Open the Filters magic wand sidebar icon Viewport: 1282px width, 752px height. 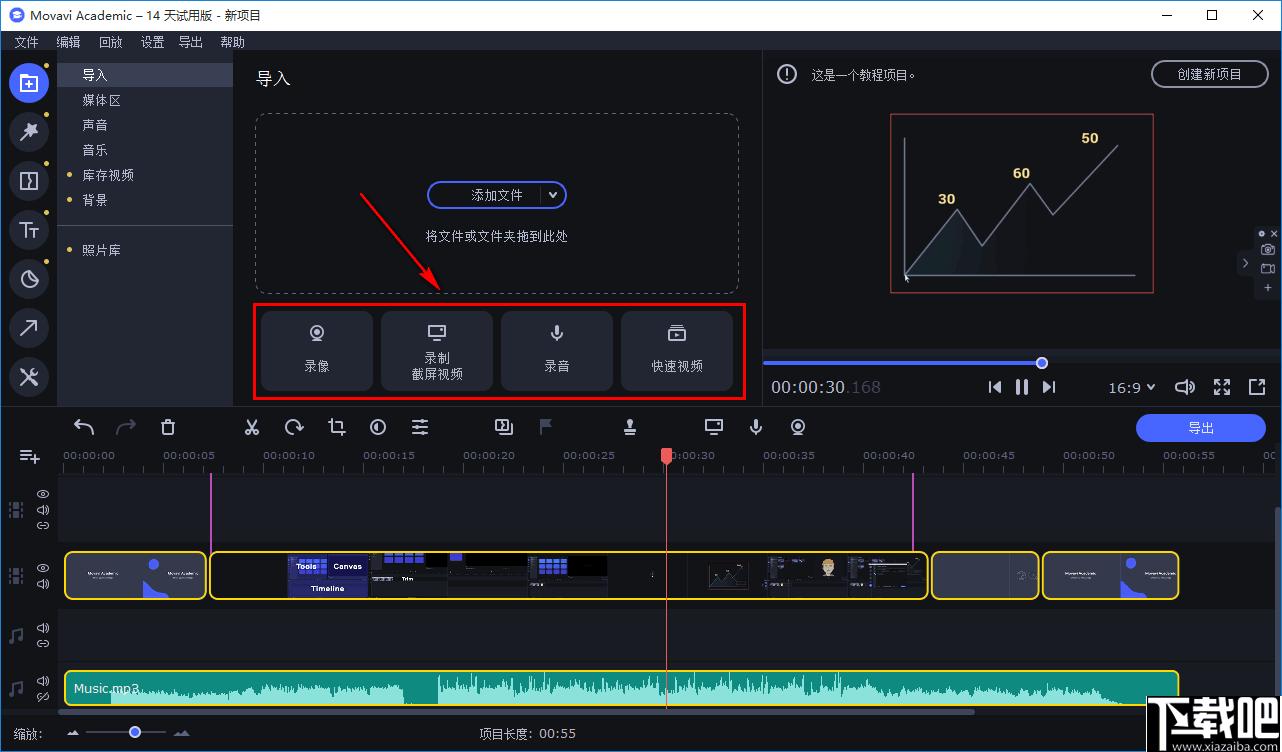[x=29, y=132]
